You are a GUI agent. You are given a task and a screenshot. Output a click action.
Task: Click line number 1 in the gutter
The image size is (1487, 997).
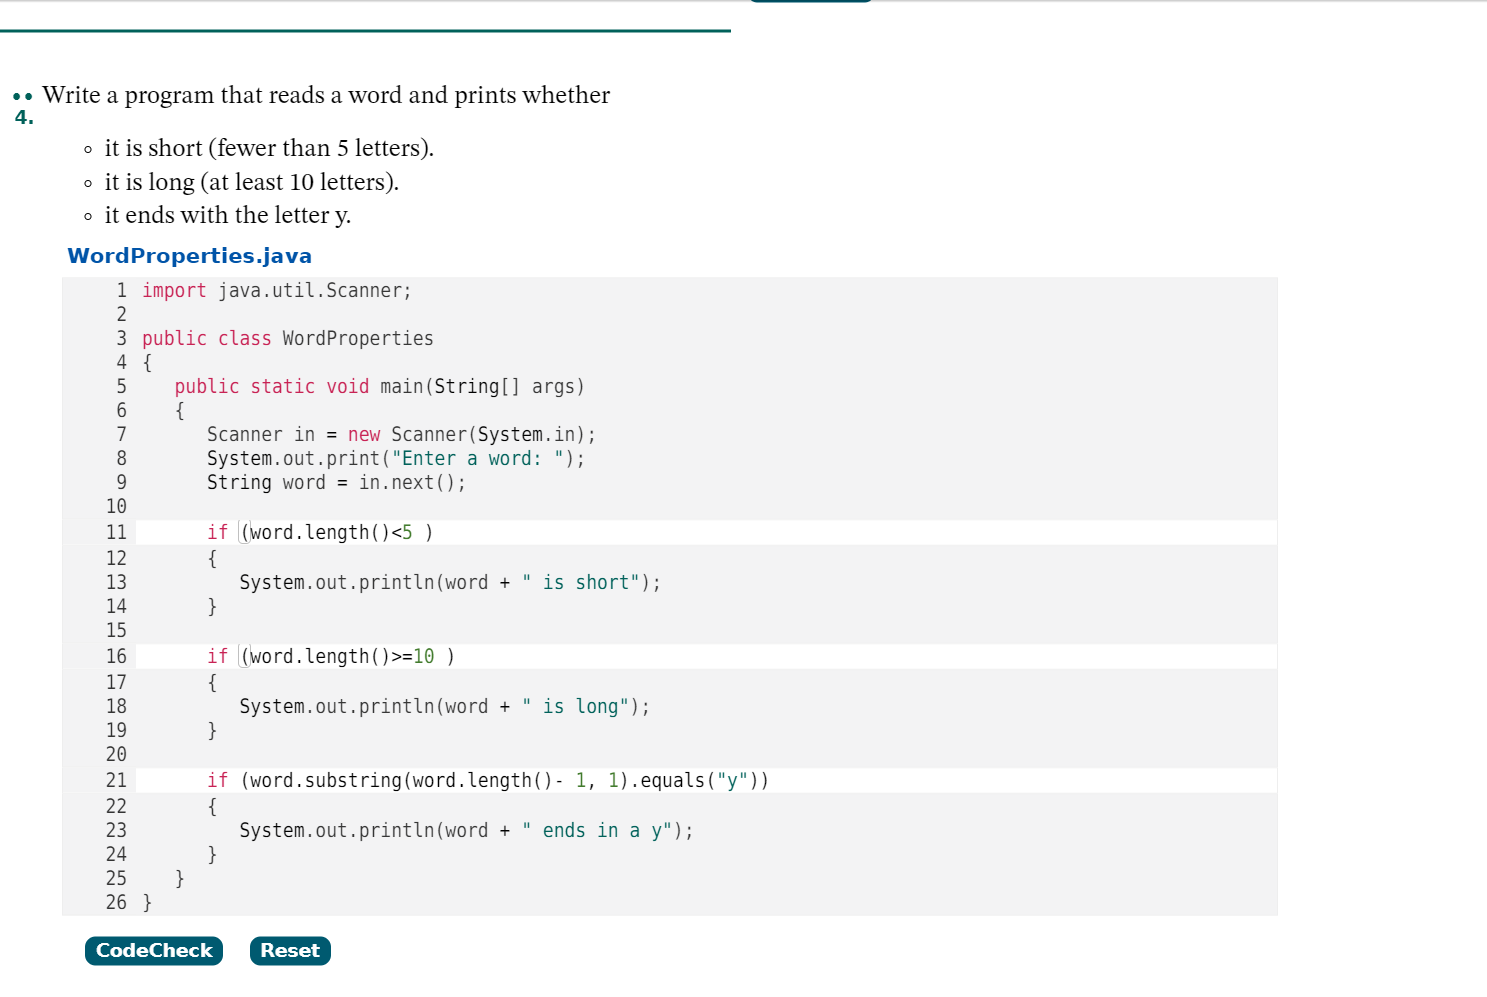click(121, 290)
